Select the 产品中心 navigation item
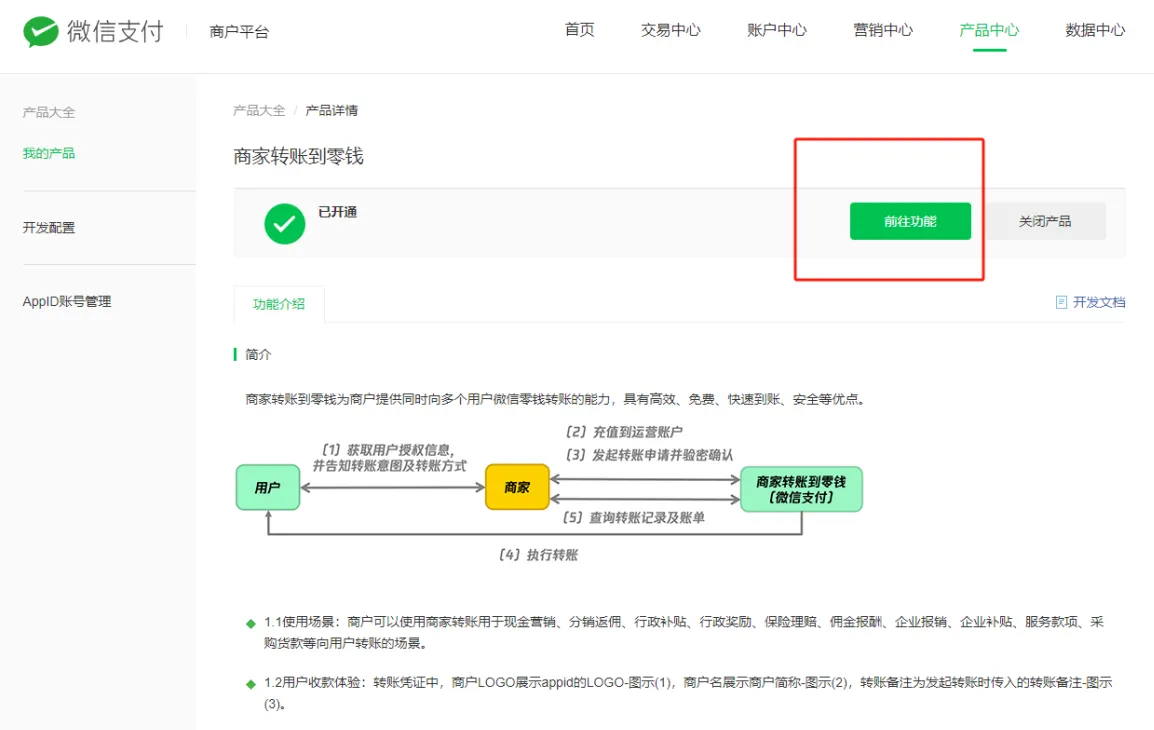 tap(989, 30)
